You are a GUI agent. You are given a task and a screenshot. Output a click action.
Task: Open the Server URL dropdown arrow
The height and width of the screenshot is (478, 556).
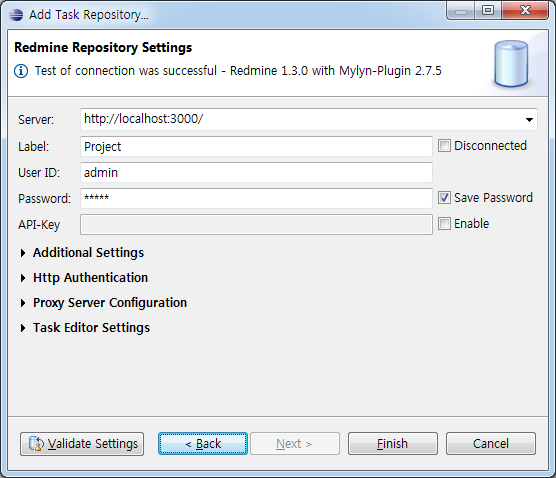(529, 120)
